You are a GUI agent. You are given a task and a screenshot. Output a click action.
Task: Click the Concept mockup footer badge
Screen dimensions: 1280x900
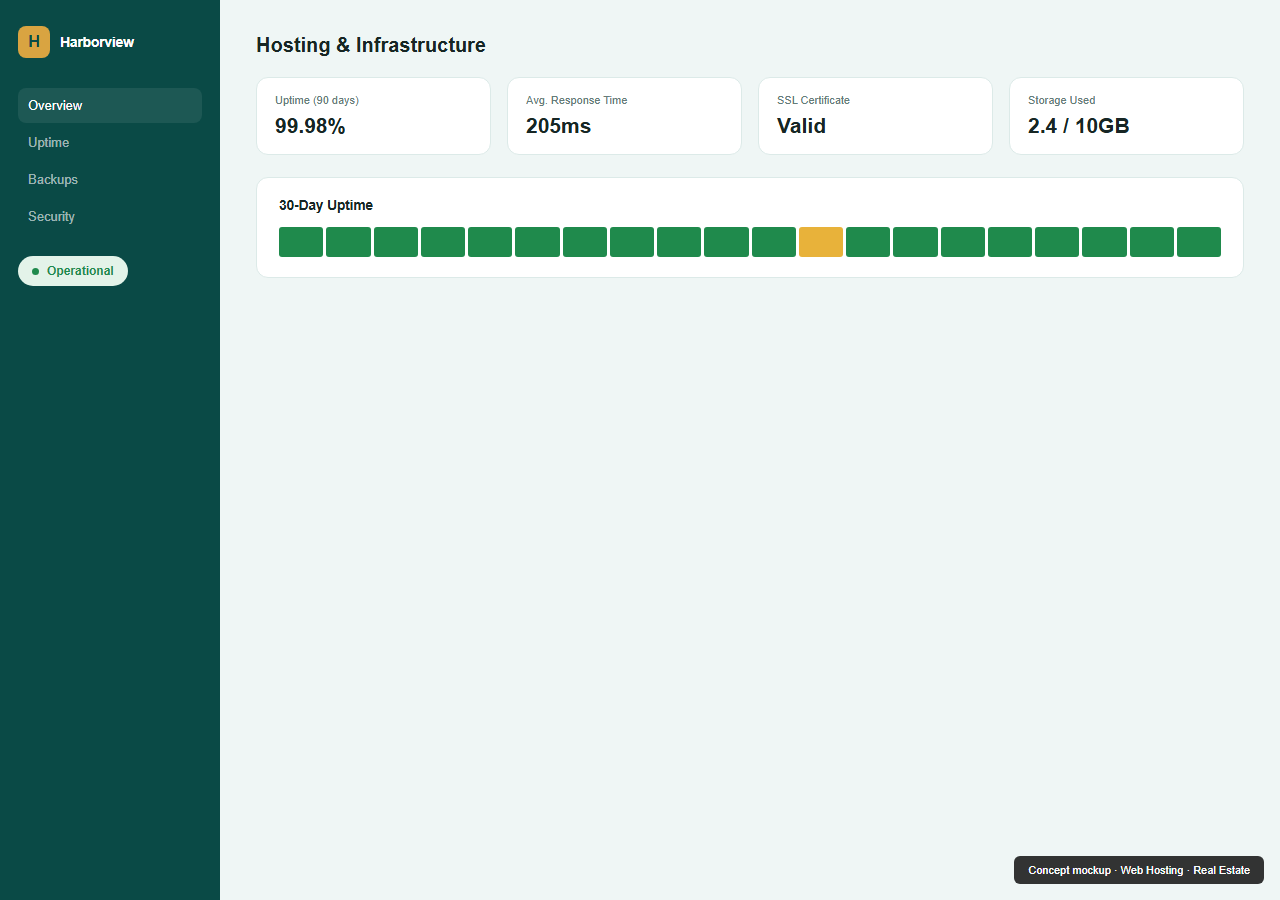coord(1139,870)
